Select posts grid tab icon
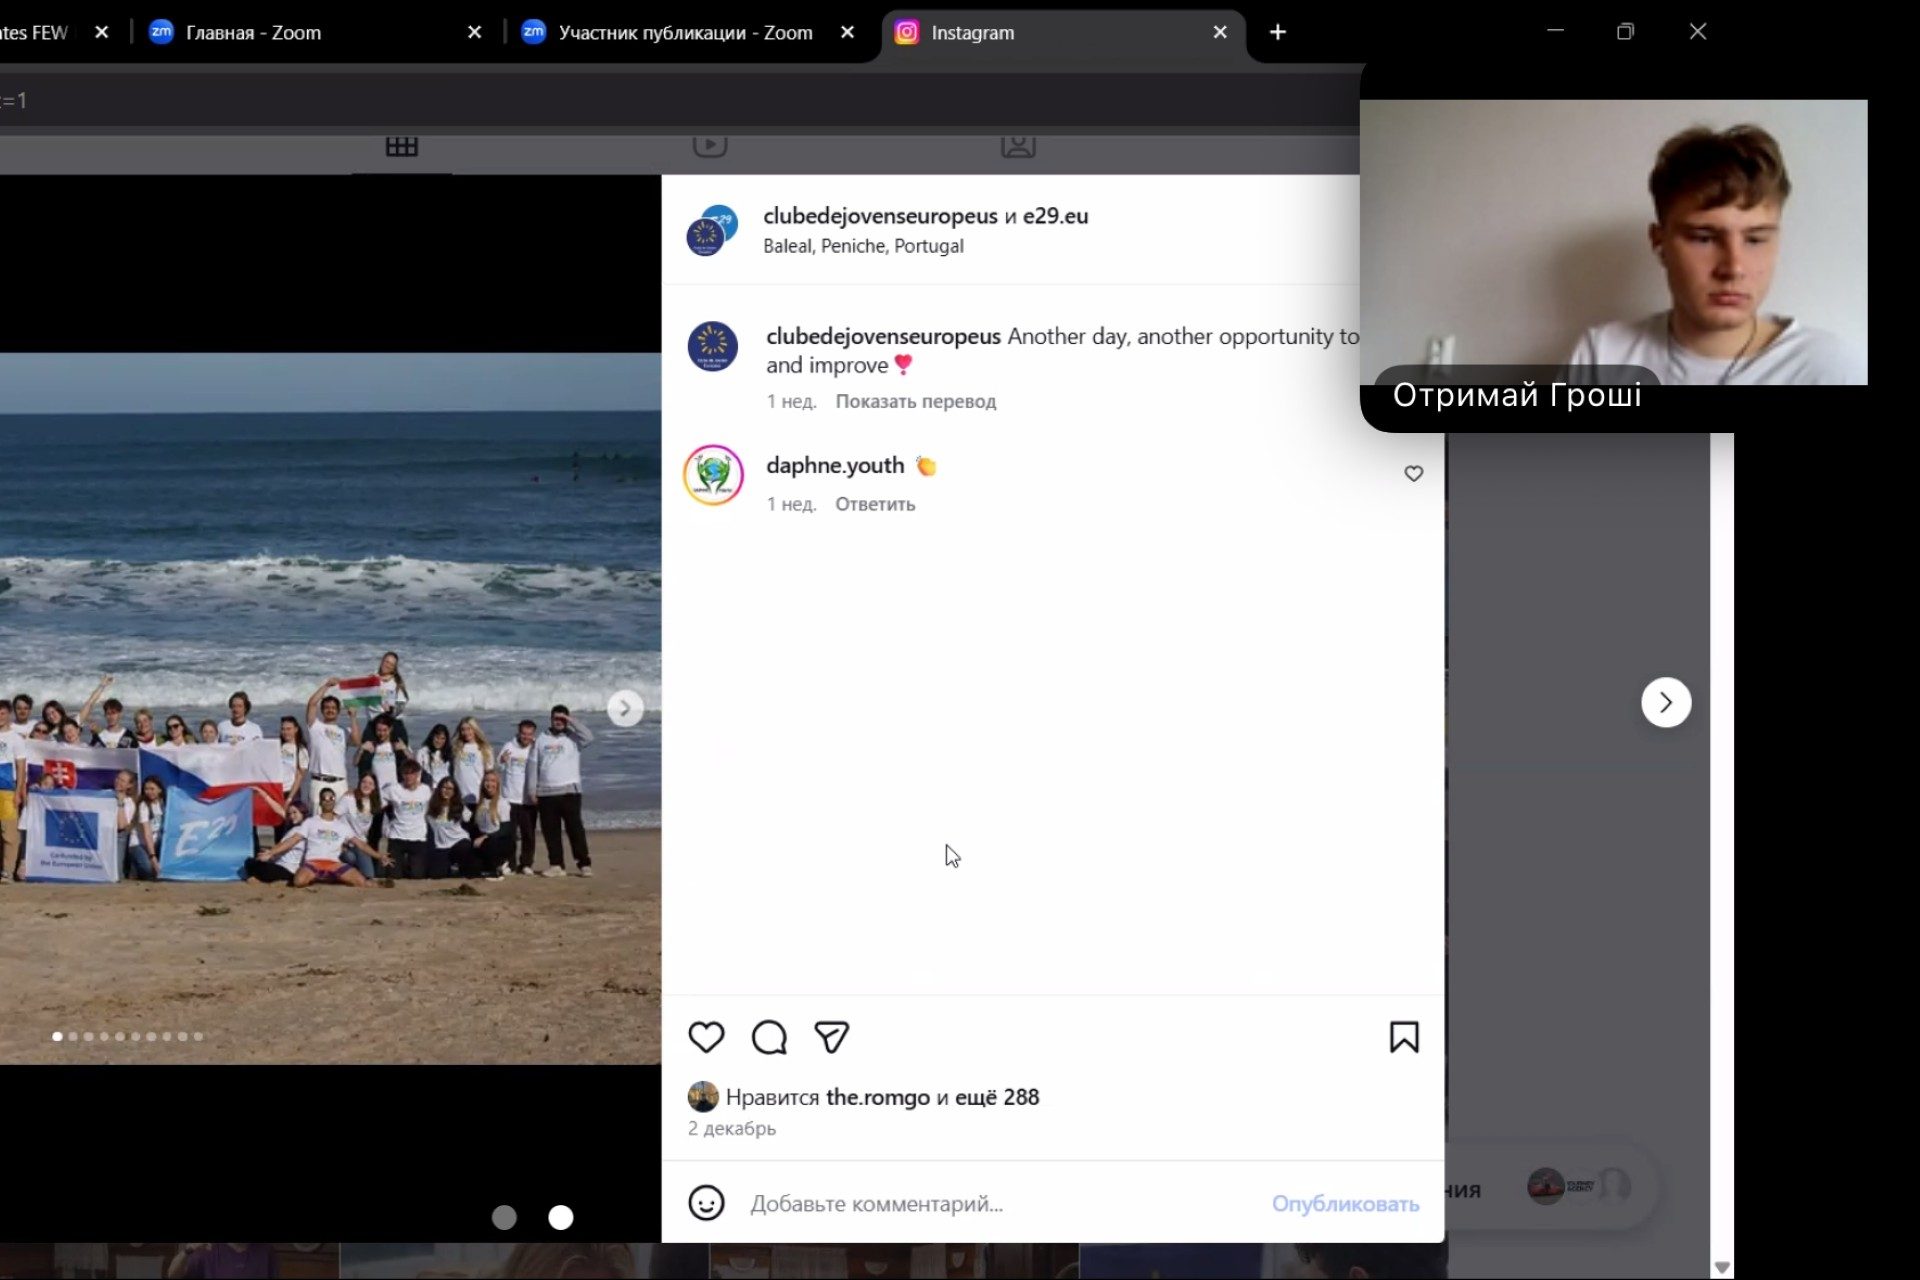Viewport: 1920px width, 1280px height. pyautogui.click(x=401, y=146)
